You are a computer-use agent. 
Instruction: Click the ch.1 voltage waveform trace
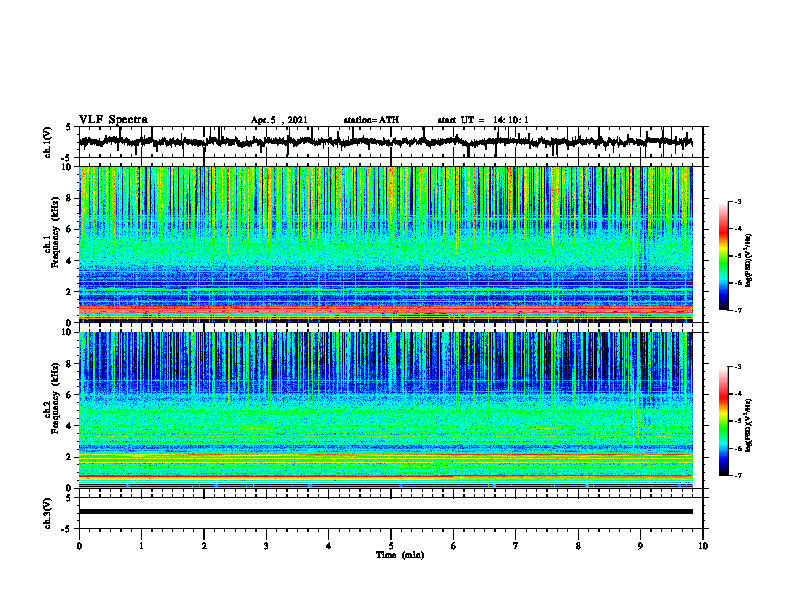pos(385,142)
